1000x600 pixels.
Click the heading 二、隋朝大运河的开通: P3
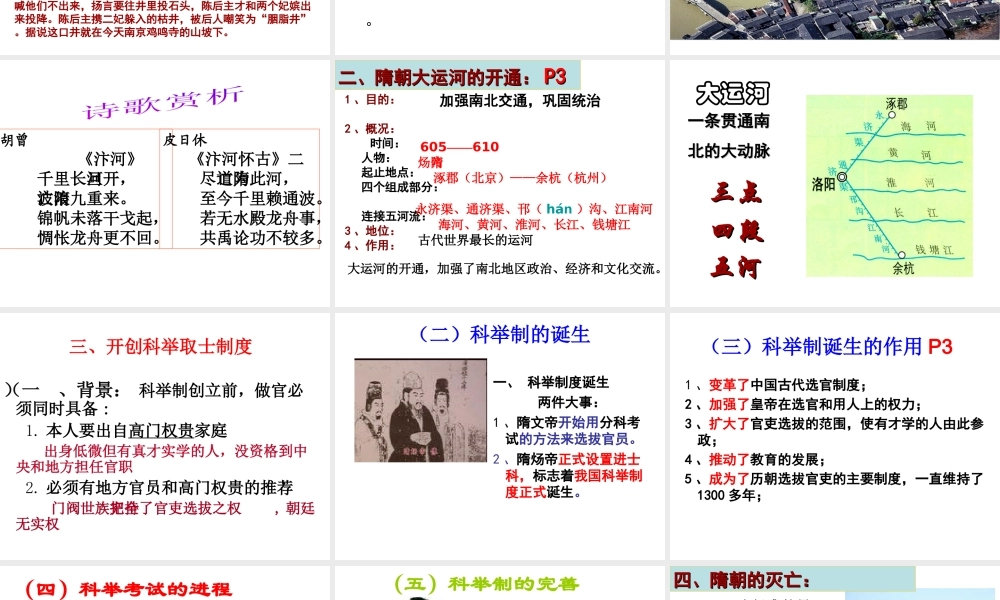coord(452,77)
